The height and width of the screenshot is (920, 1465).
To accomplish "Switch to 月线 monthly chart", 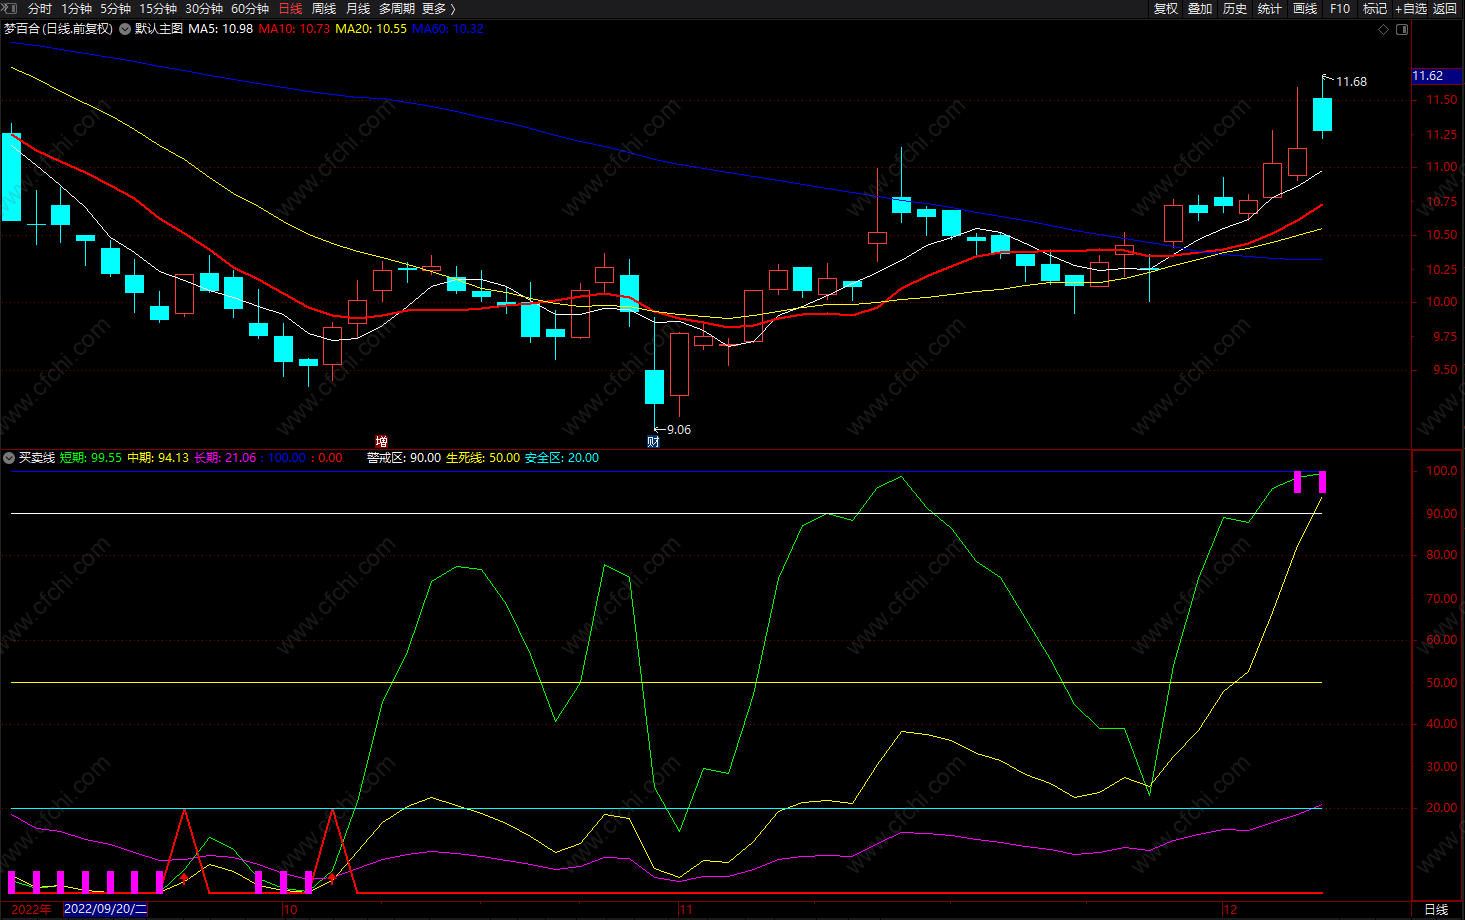I will click(358, 8).
